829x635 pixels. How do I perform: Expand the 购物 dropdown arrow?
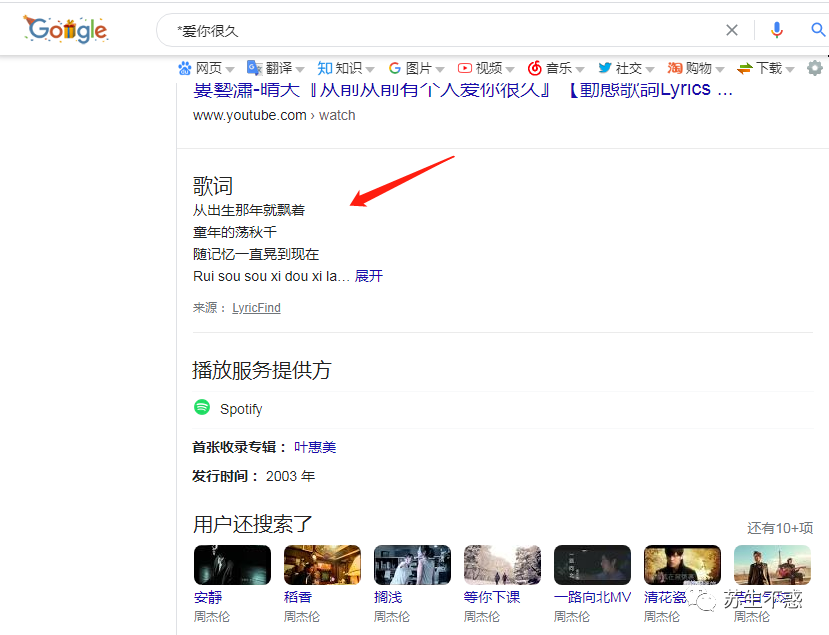[x=720, y=69]
